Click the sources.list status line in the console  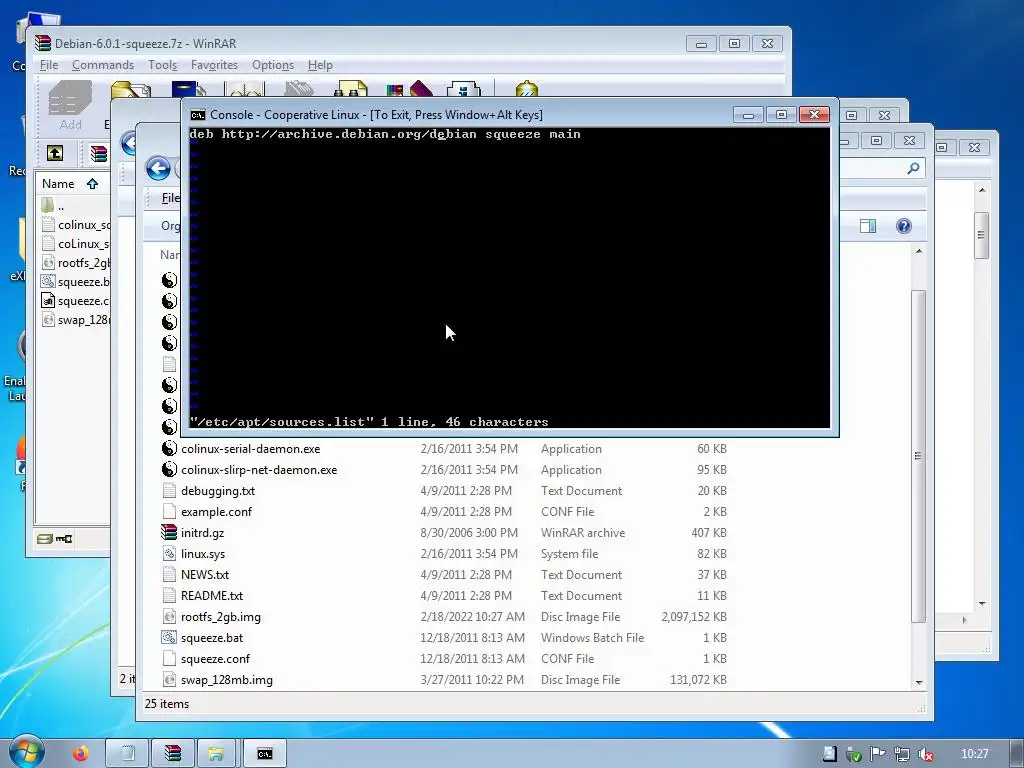coord(369,422)
